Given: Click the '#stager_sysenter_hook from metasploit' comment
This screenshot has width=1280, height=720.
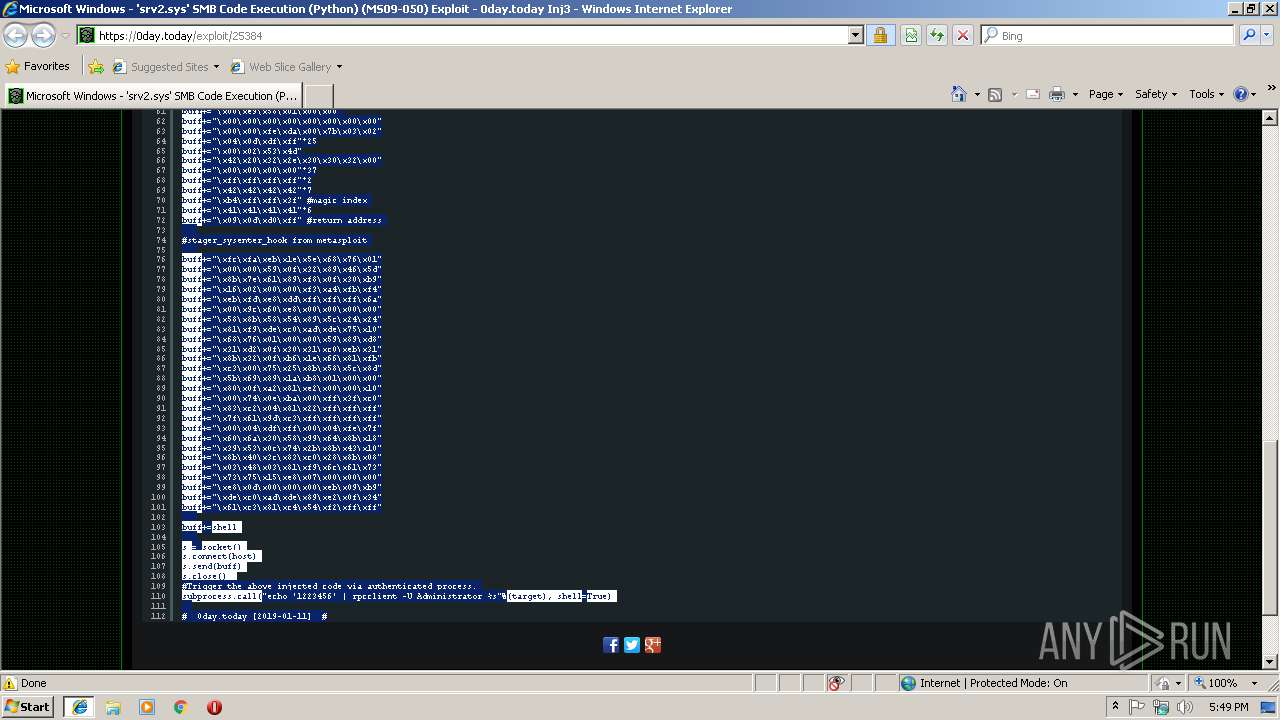Looking at the screenshot, I should [274, 240].
